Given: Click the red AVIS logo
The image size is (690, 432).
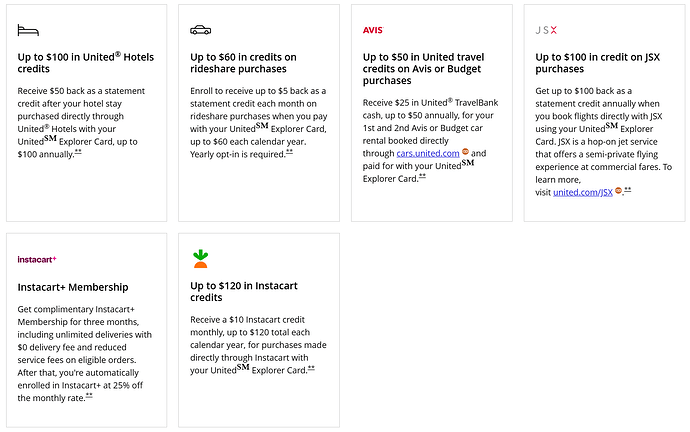Looking at the screenshot, I should point(372,30).
